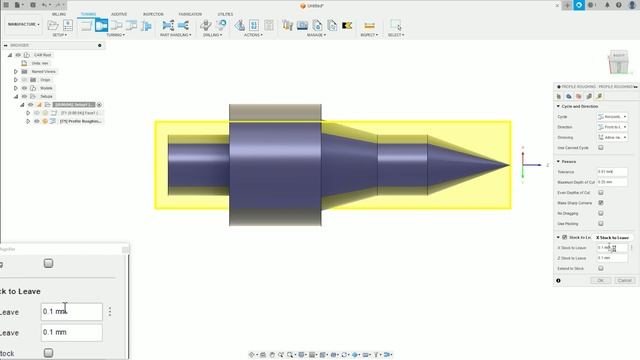The height and width of the screenshot is (360, 640).
Task: Open the Radii tab icon in dialog
Action: [x=579, y=96]
